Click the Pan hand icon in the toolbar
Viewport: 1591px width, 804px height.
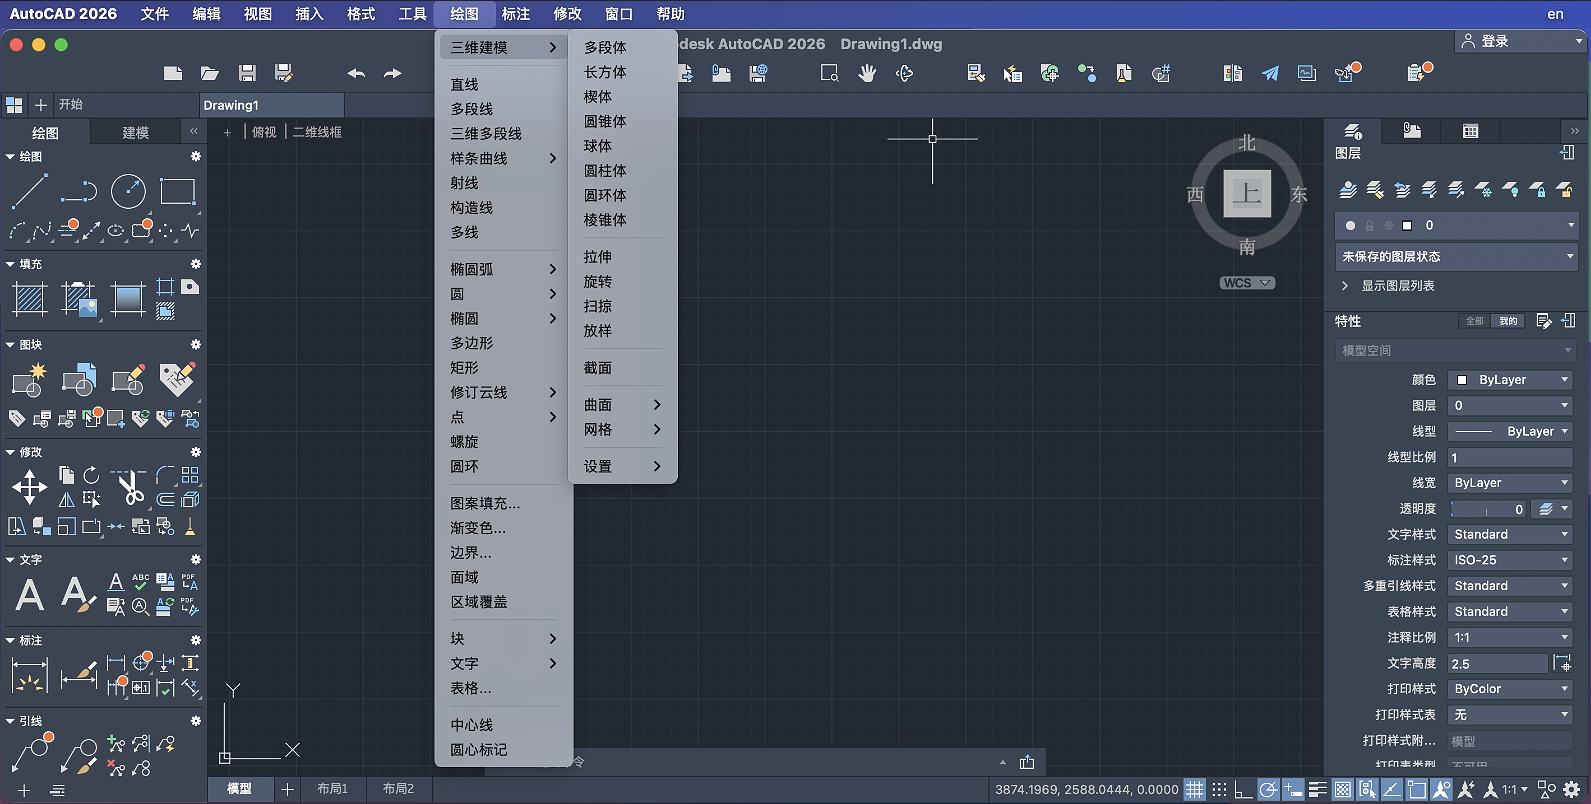tap(867, 73)
